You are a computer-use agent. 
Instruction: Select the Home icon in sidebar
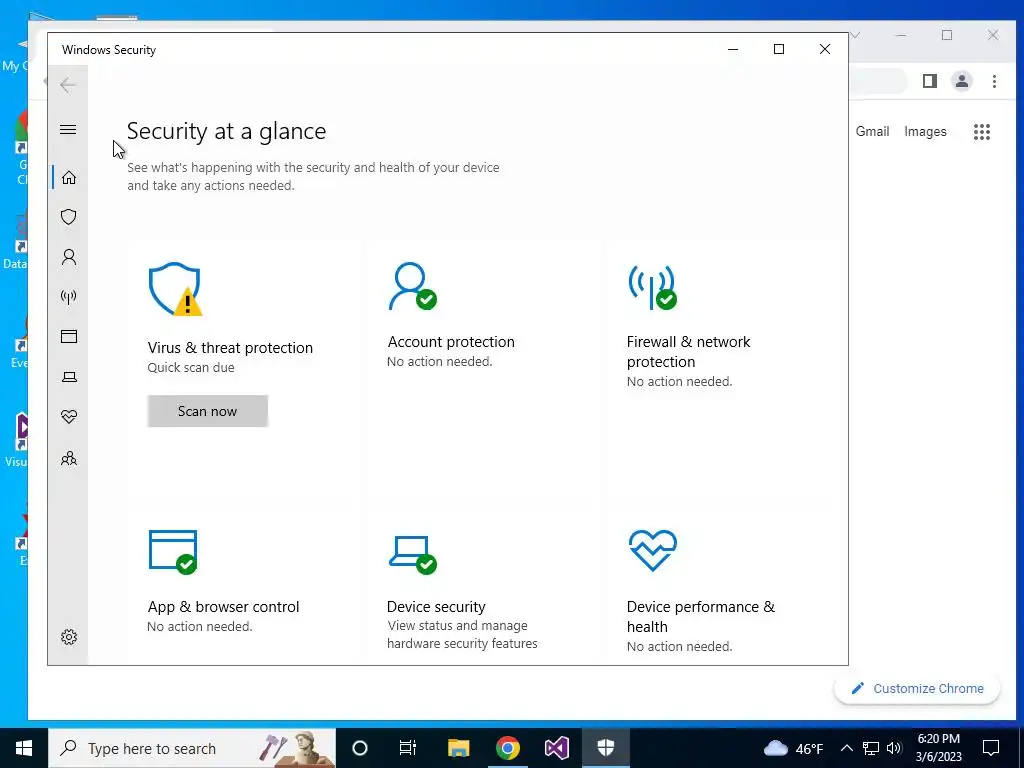point(69,178)
